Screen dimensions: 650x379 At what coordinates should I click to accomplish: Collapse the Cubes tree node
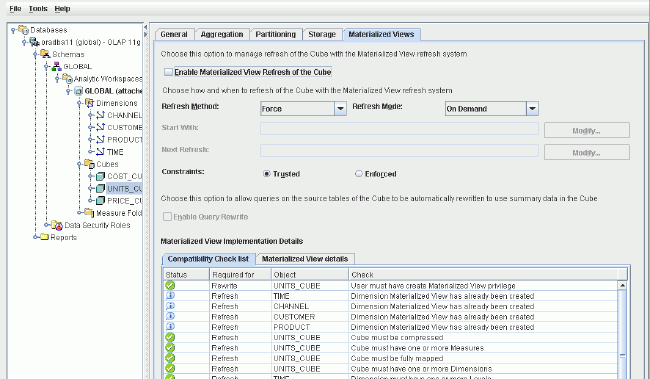[x=79, y=164]
